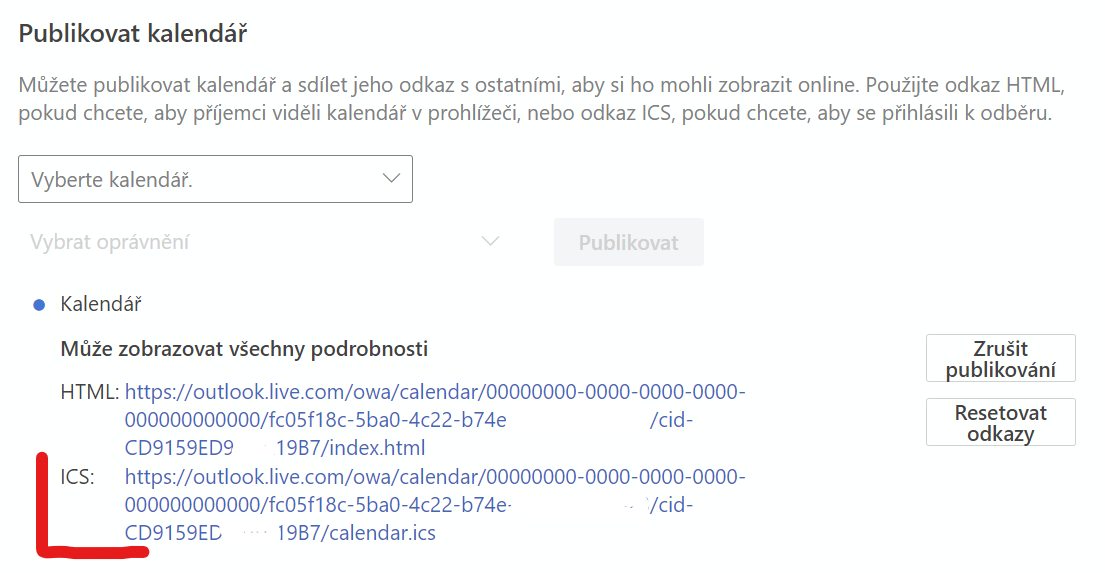Click the Resetovat odkazy button

coord(1001,422)
